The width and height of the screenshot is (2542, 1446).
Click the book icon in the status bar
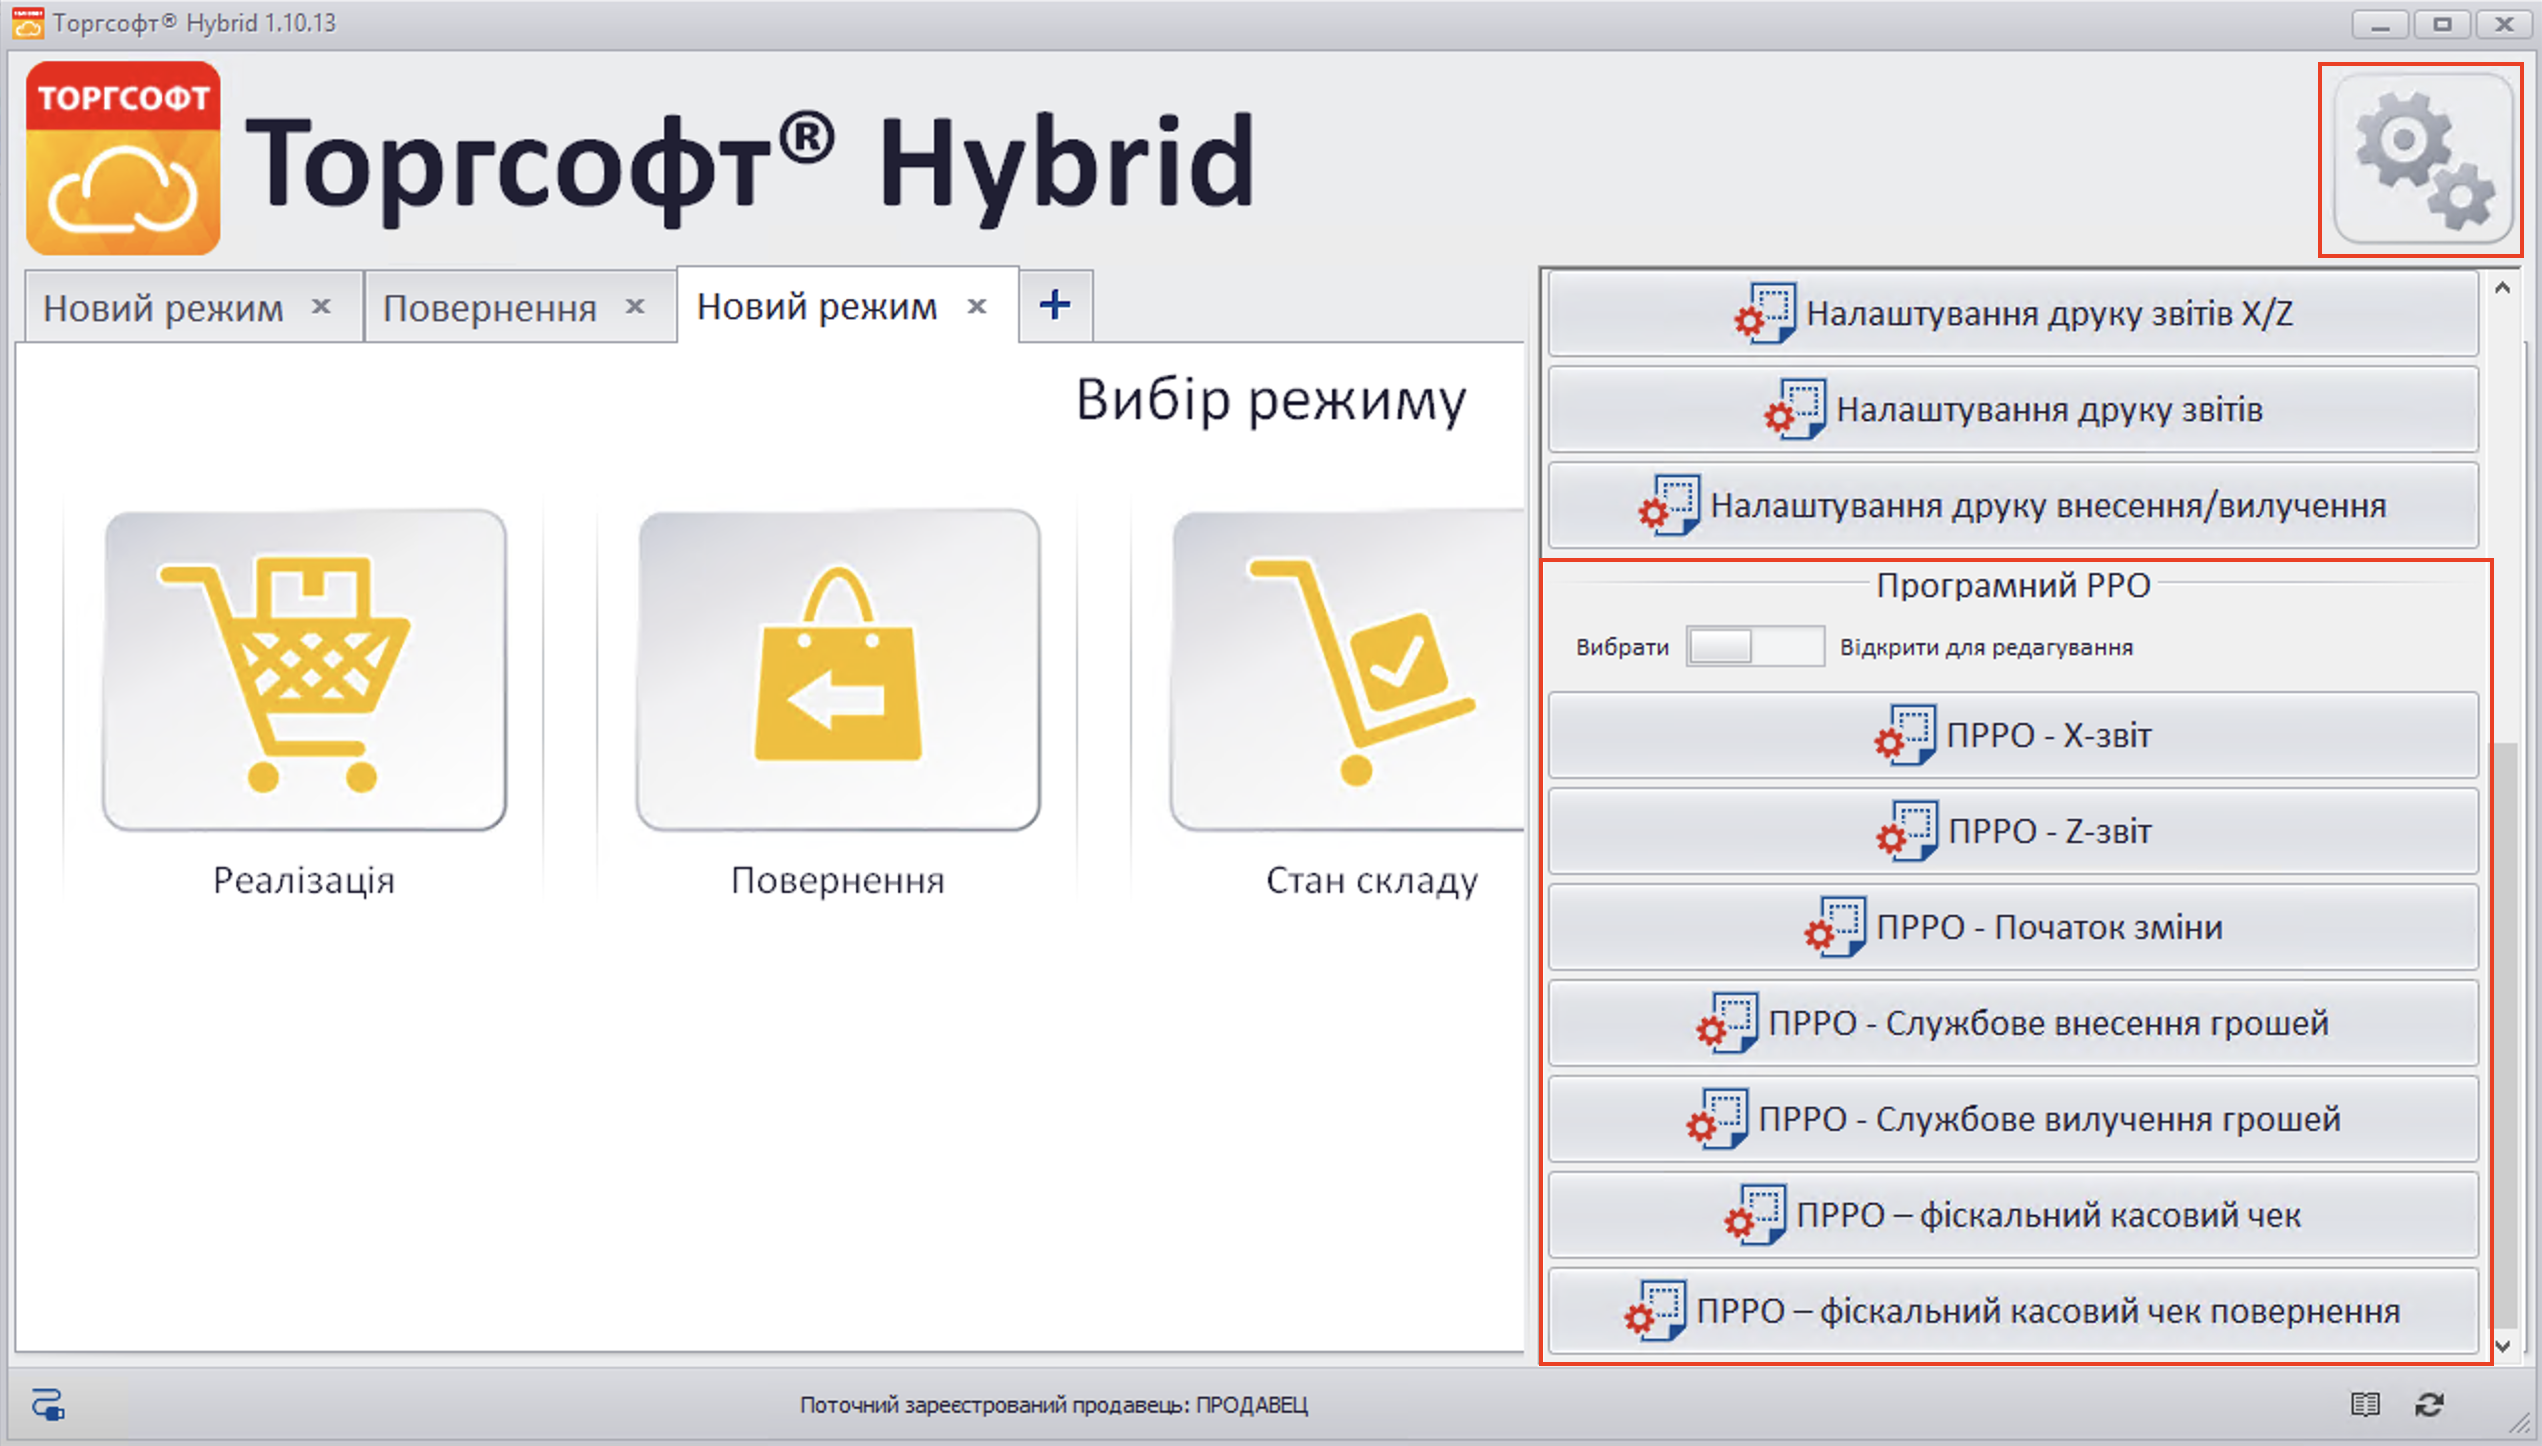2365,1404
